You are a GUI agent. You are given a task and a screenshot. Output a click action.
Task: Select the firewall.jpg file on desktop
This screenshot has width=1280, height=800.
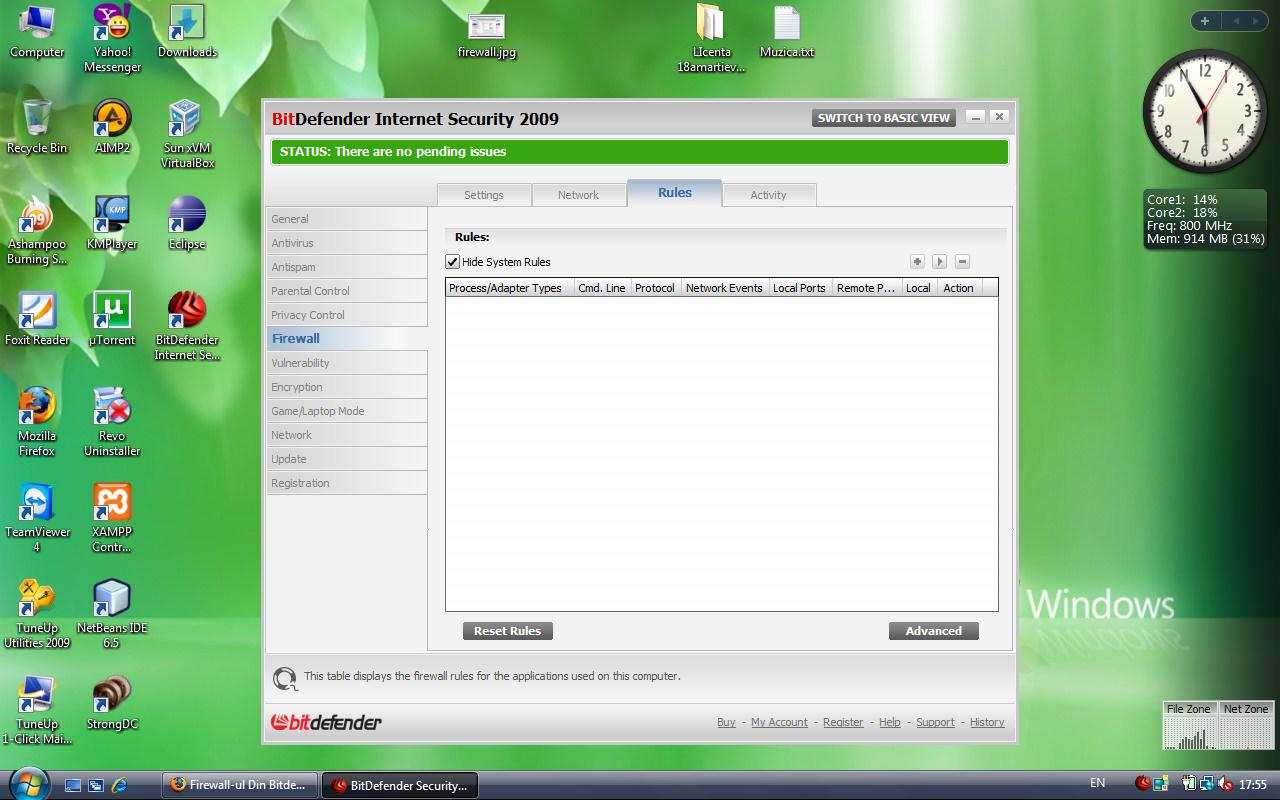click(487, 36)
